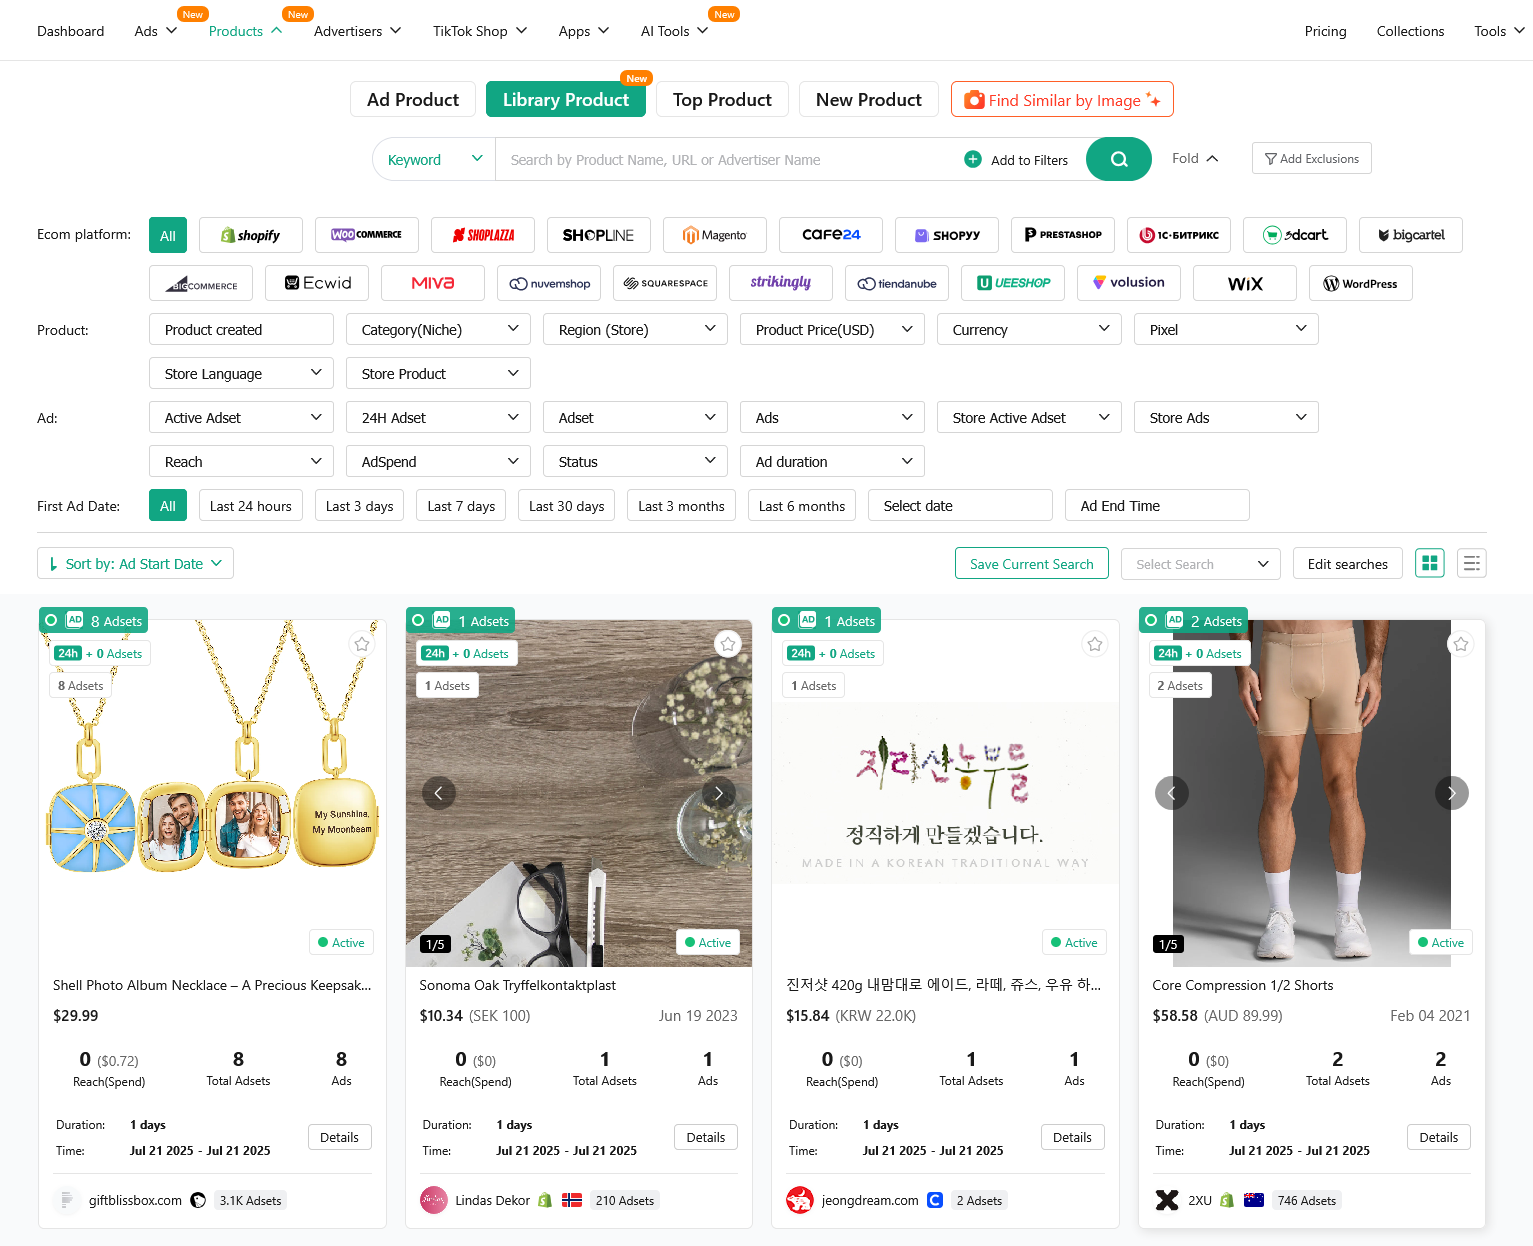Image resolution: width=1533 pixels, height=1246 pixels.
Task: Favorite the Shell Photo Album Necklace star
Action: [362, 644]
